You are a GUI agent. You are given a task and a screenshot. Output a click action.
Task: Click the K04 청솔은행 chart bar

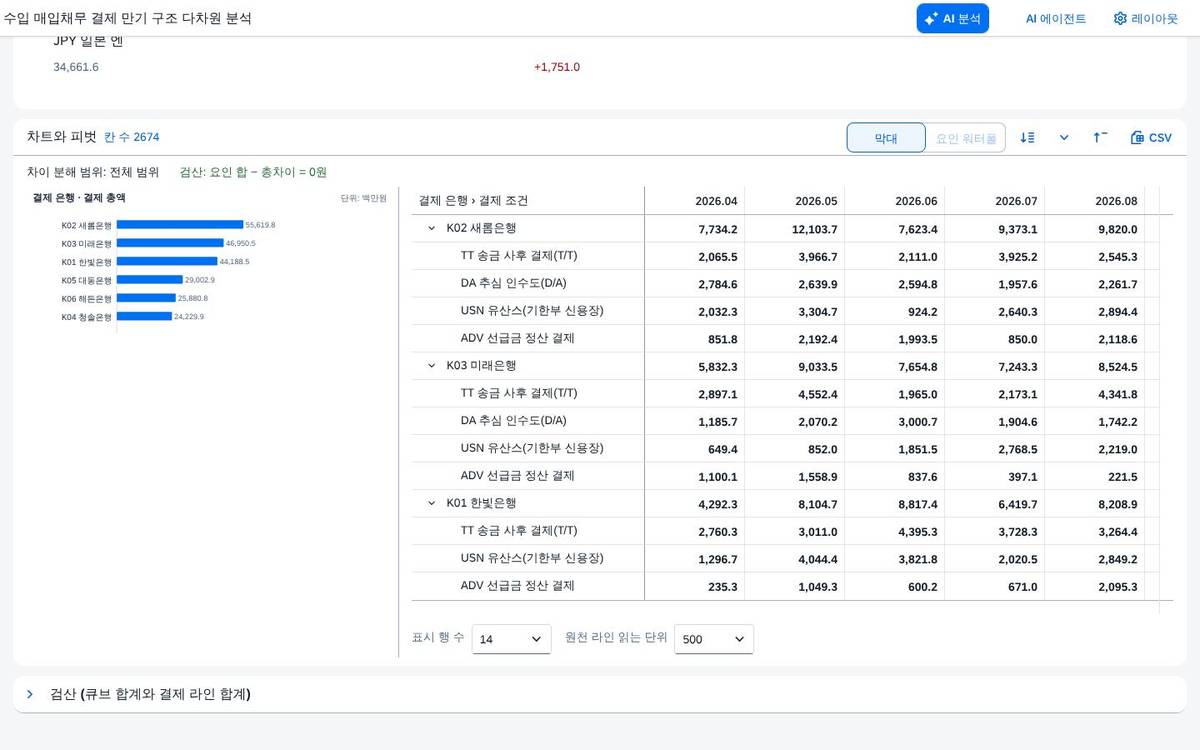click(x=144, y=316)
